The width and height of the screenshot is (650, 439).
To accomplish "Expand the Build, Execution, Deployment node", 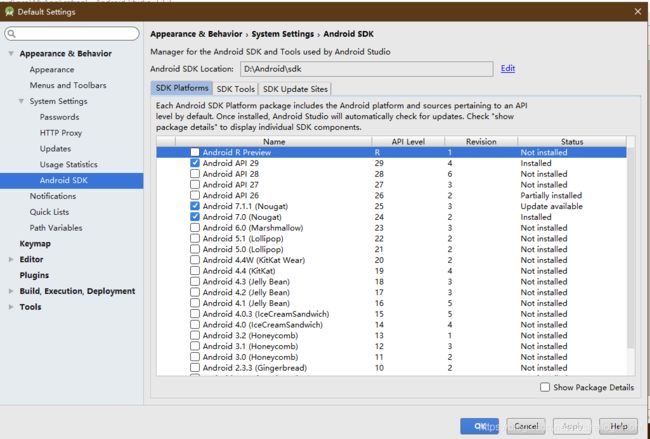I will pyautogui.click(x=11, y=291).
